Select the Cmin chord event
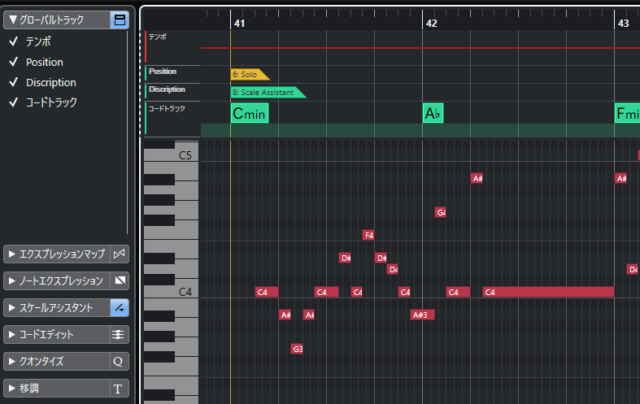The image size is (640, 404). point(249,113)
